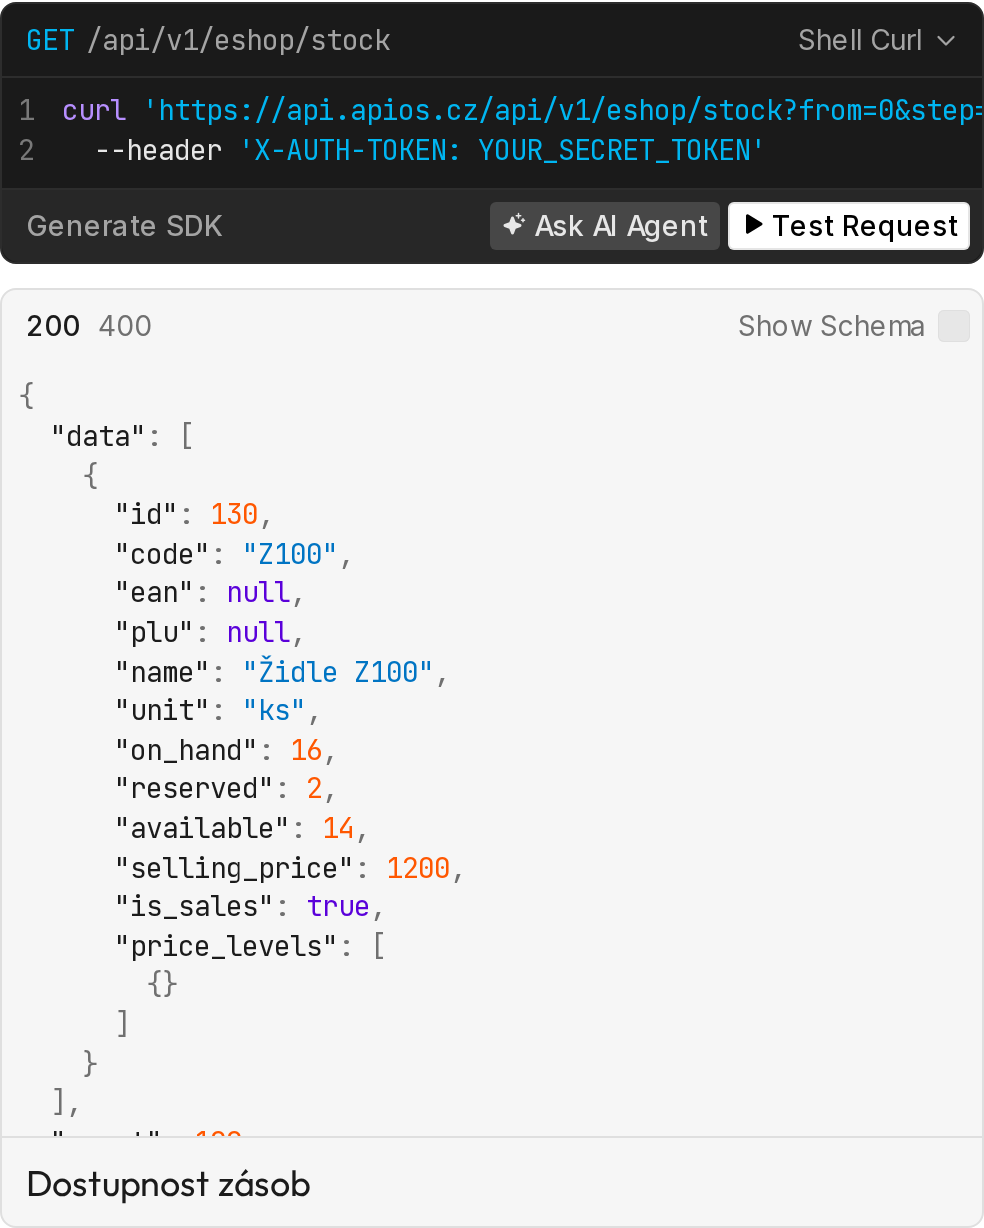The height and width of the screenshot is (1228, 984).
Task: Click the available value 14
Action: tap(338, 828)
